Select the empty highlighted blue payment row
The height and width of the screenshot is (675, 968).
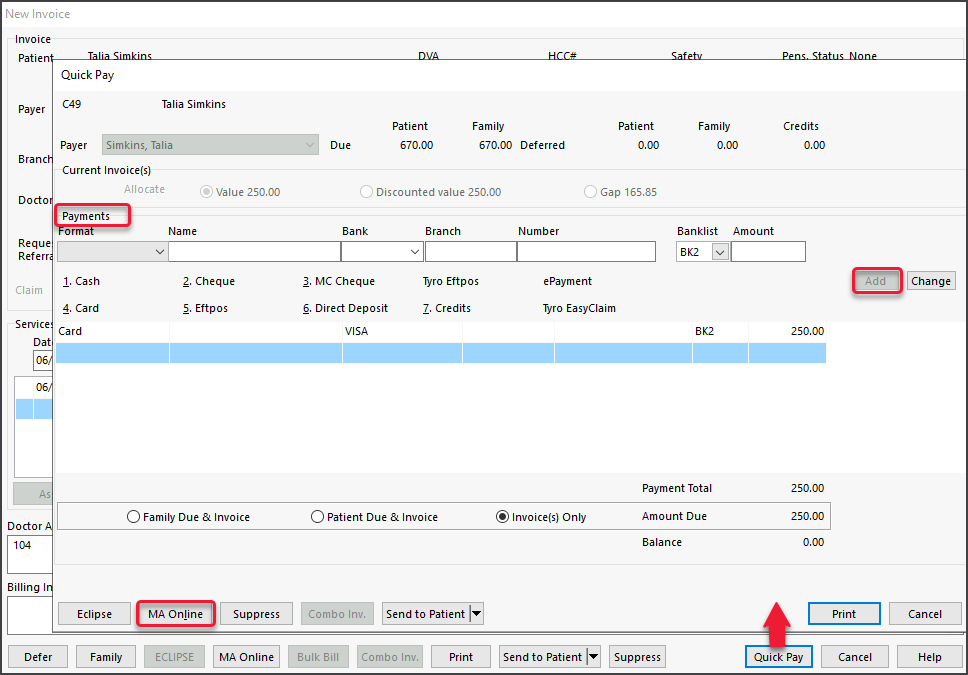click(x=441, y=353)
